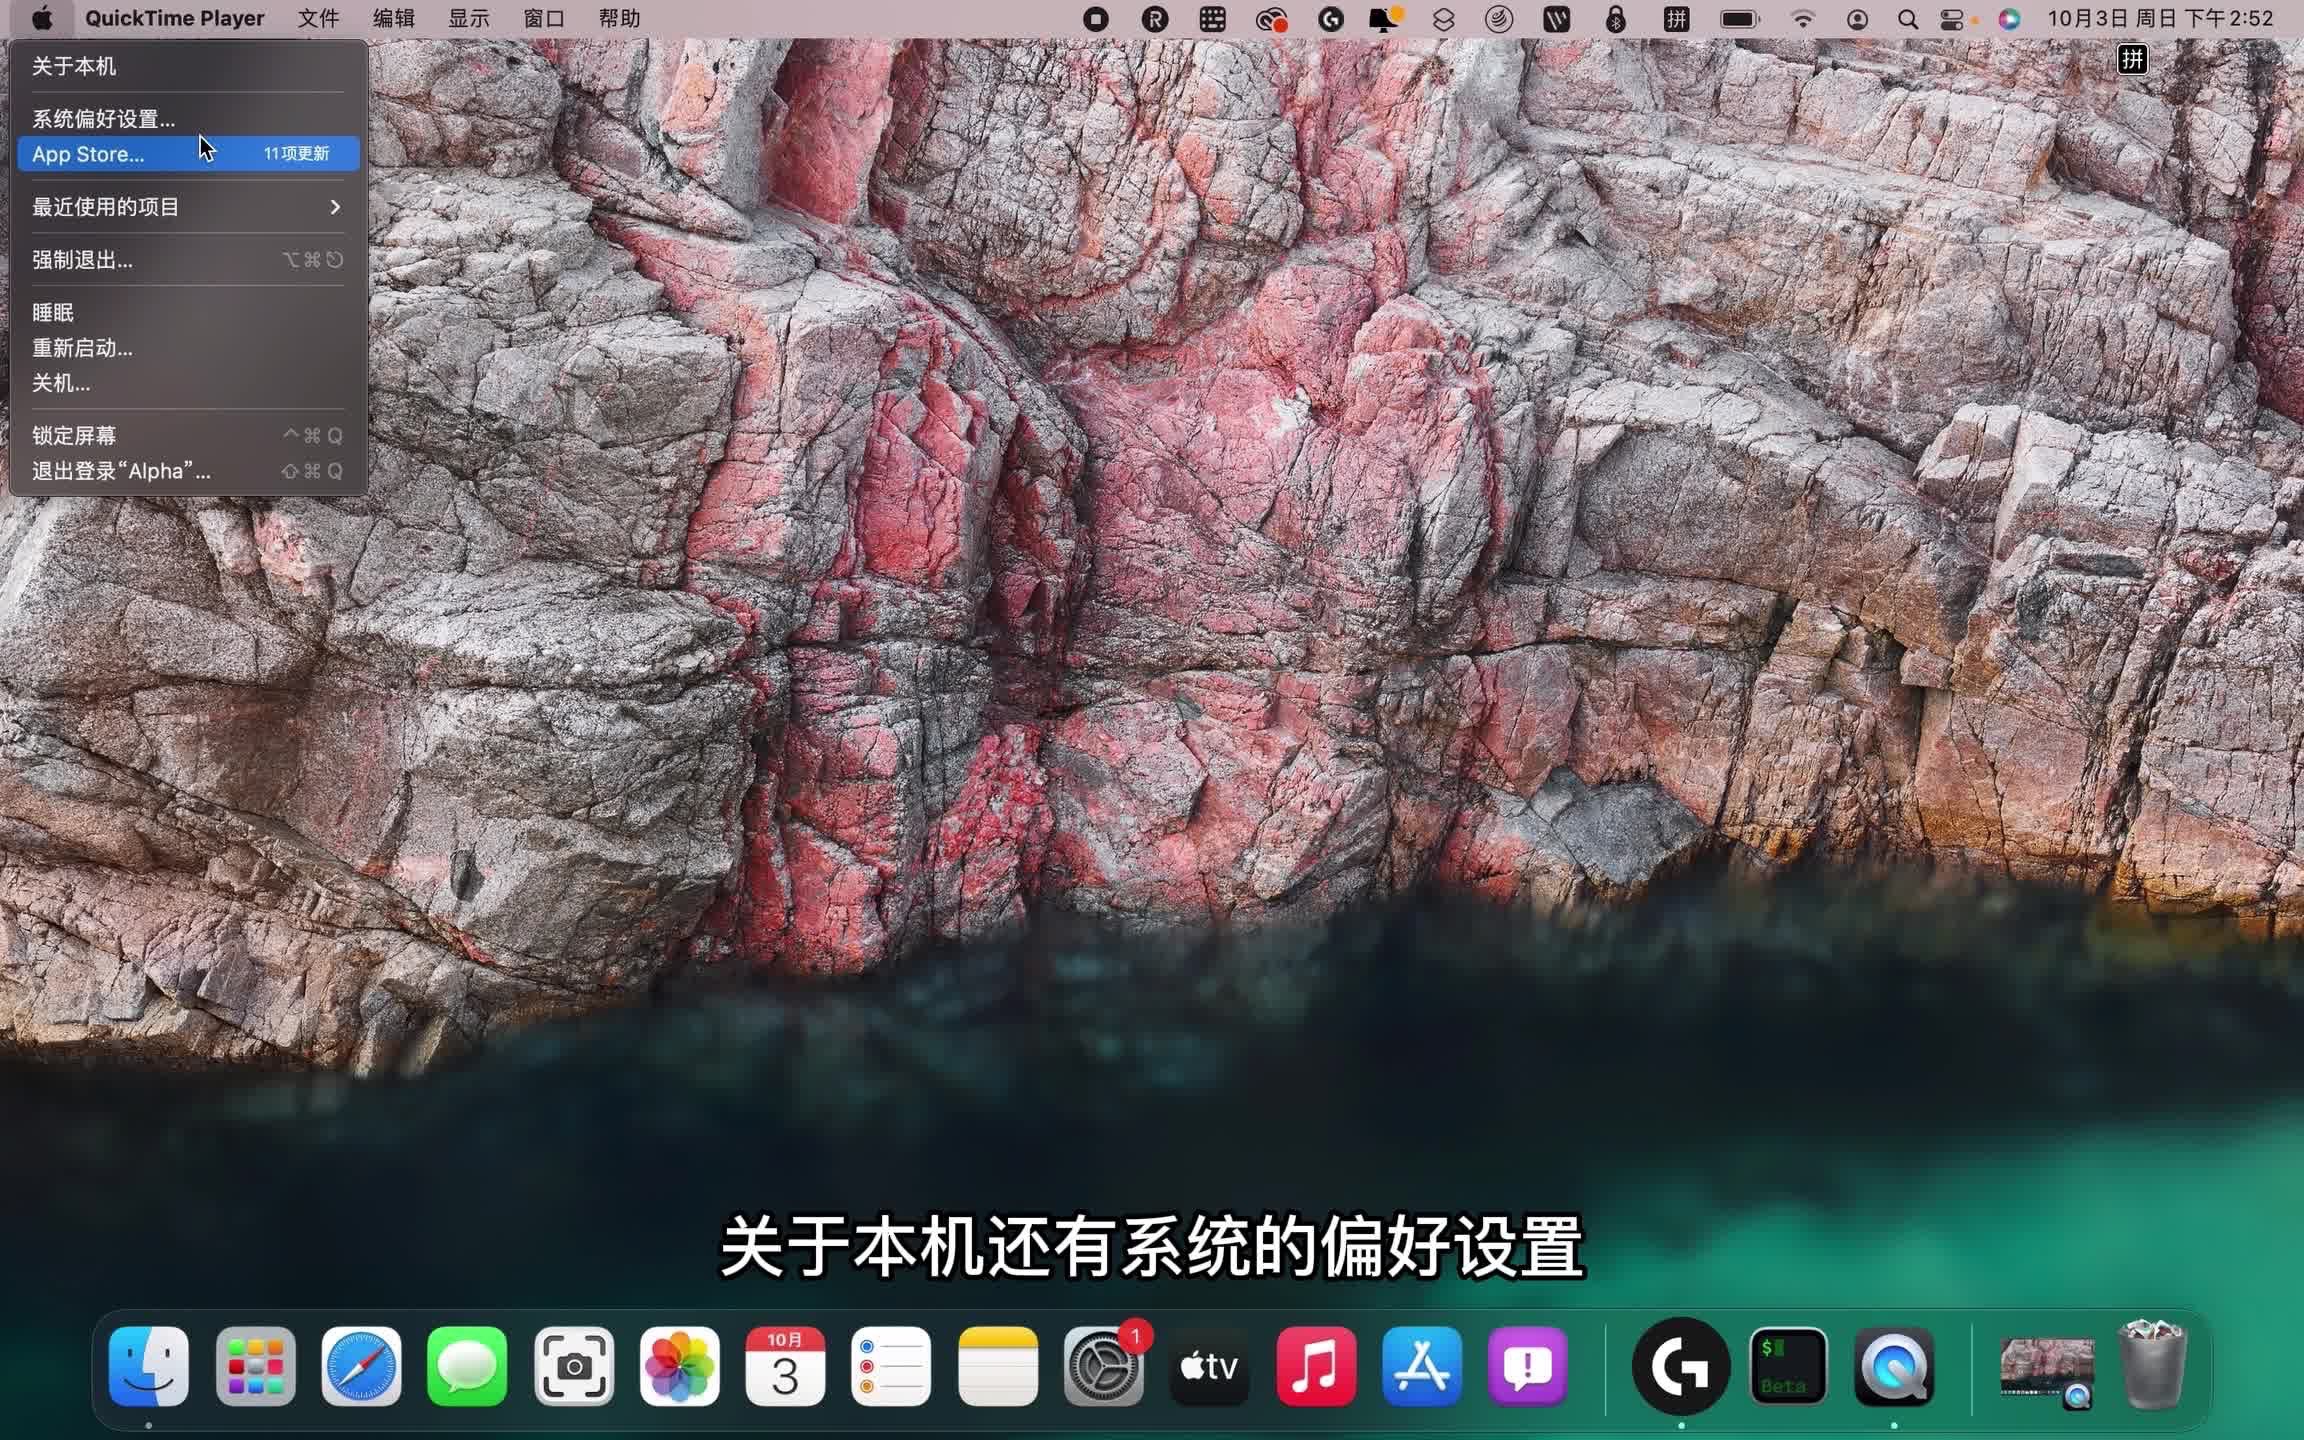This screenshot has height=1440, width=2304.
Task: Stop the screen recording from the menu bar
Action: (x=1095, y=18)
